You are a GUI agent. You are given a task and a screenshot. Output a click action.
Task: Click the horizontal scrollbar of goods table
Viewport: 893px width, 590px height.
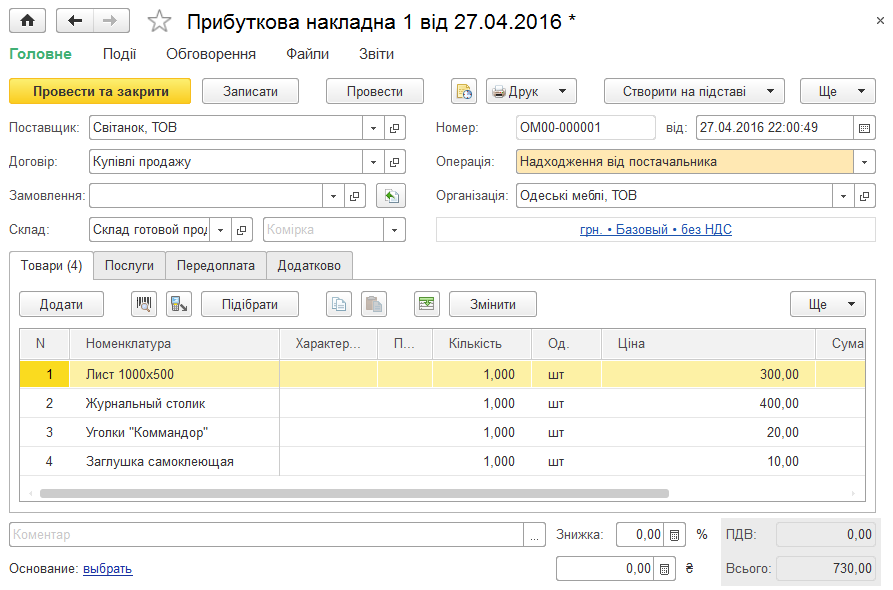[x=354, y=493]
